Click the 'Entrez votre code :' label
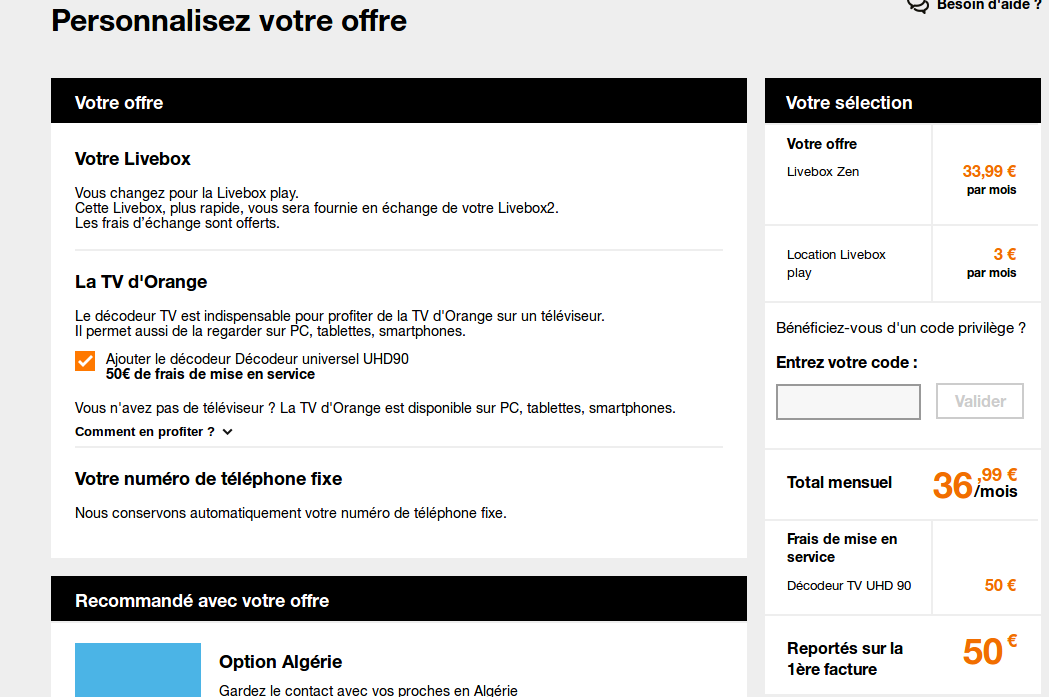The image size is (1049, 697). pyautogui.click(x=847, y=363)
